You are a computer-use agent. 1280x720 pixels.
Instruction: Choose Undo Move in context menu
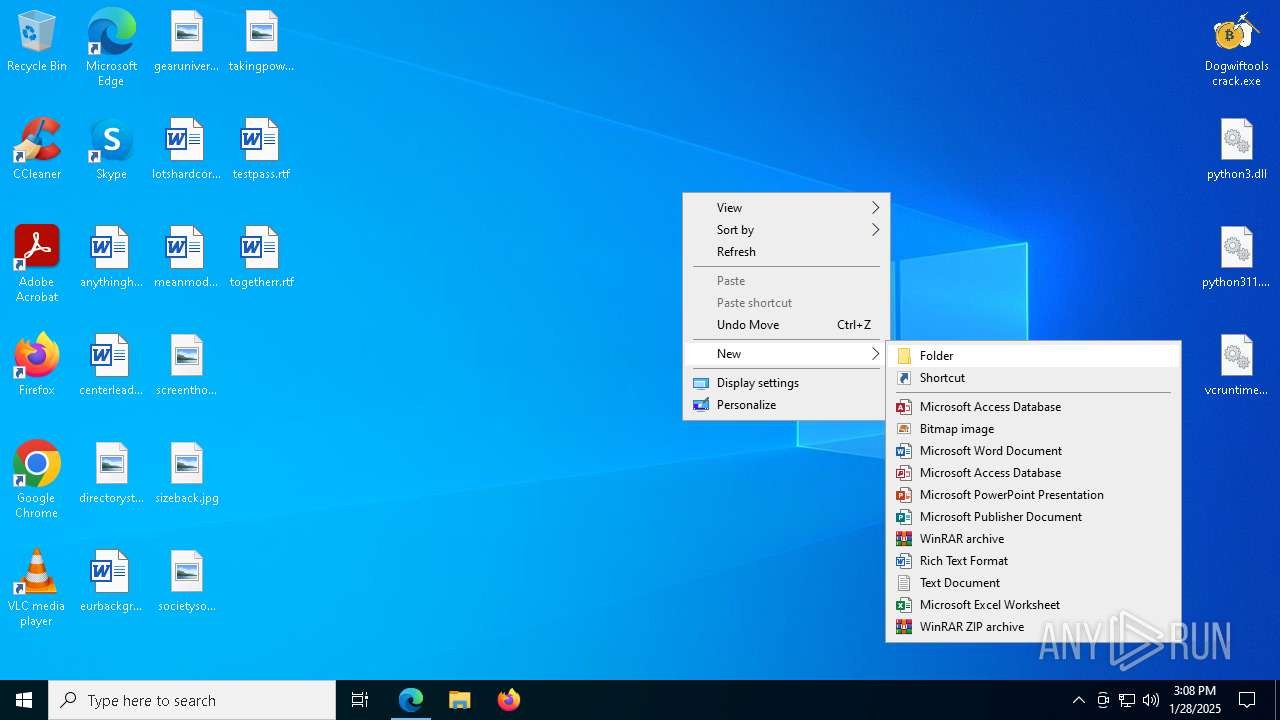pyautogui.click(x=786, y=325)
